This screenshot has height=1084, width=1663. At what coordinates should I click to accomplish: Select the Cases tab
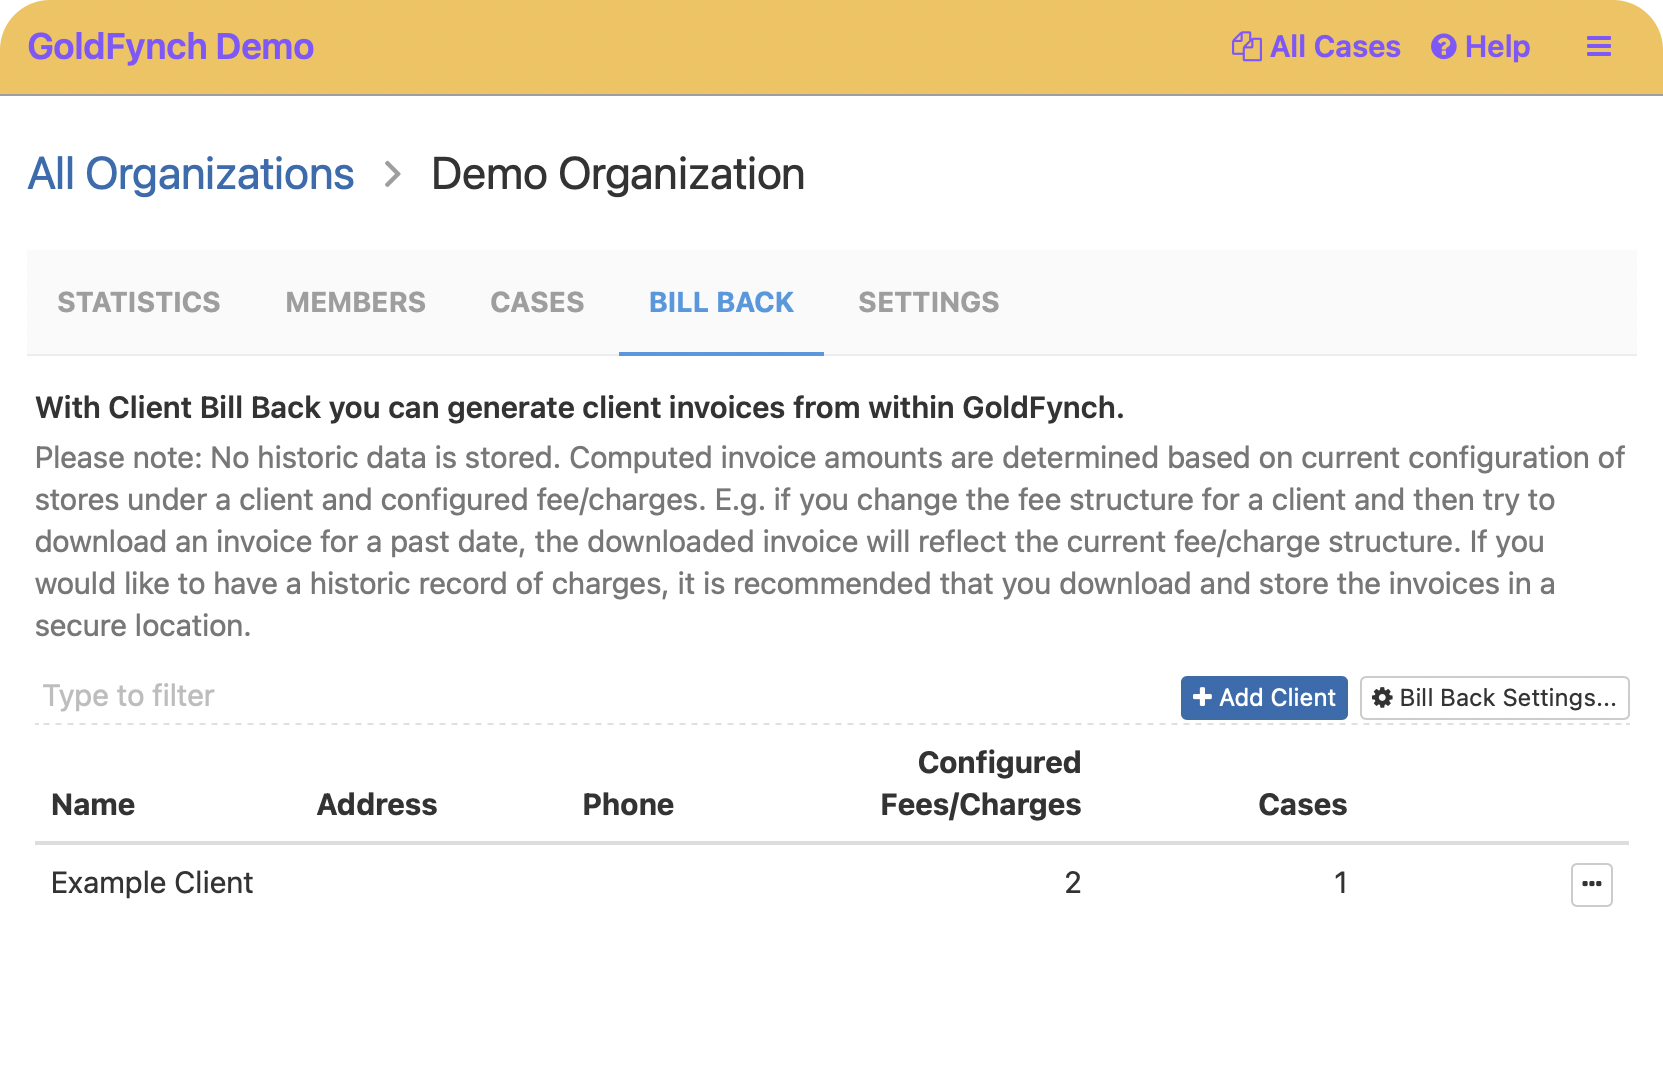coord(537,302)
